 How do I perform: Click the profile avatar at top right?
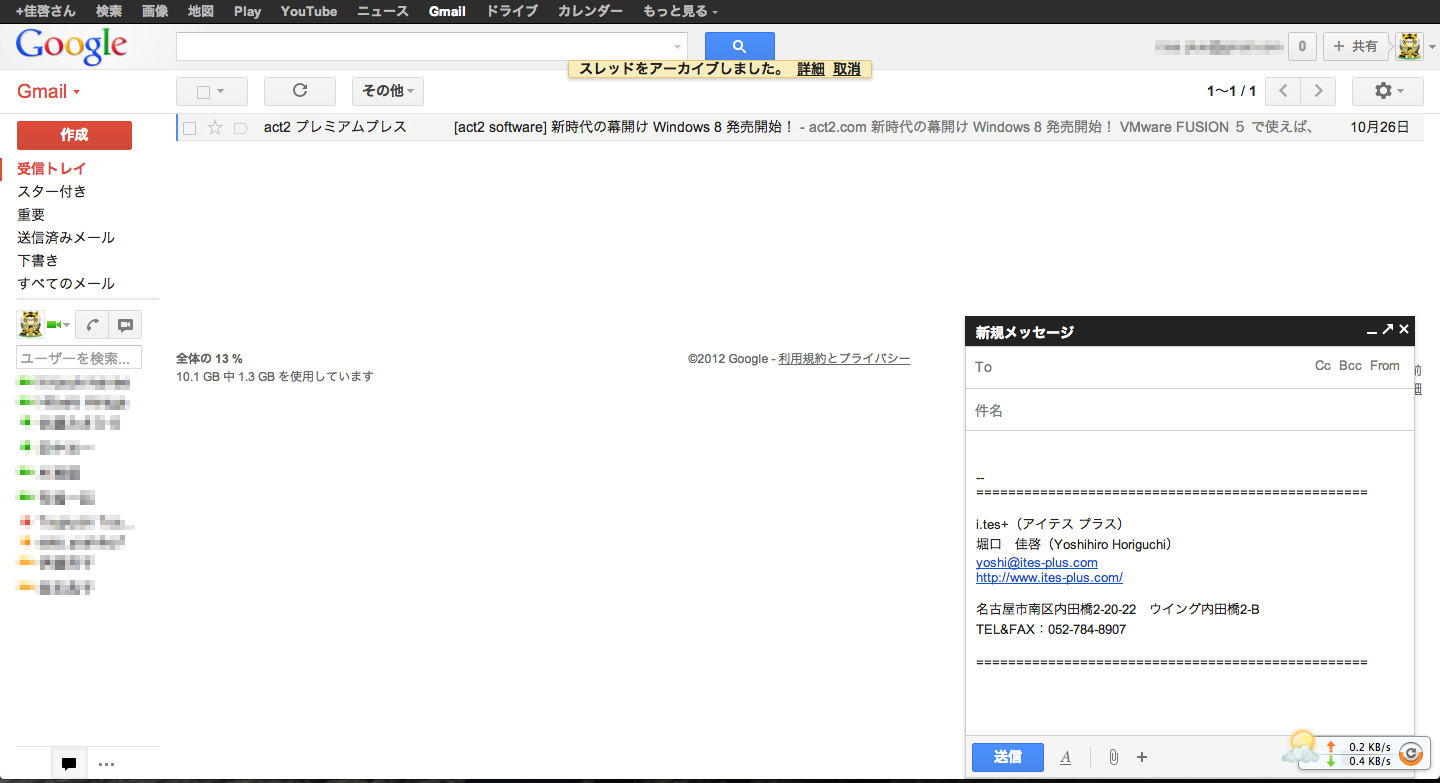click(x=1410, y=46)
